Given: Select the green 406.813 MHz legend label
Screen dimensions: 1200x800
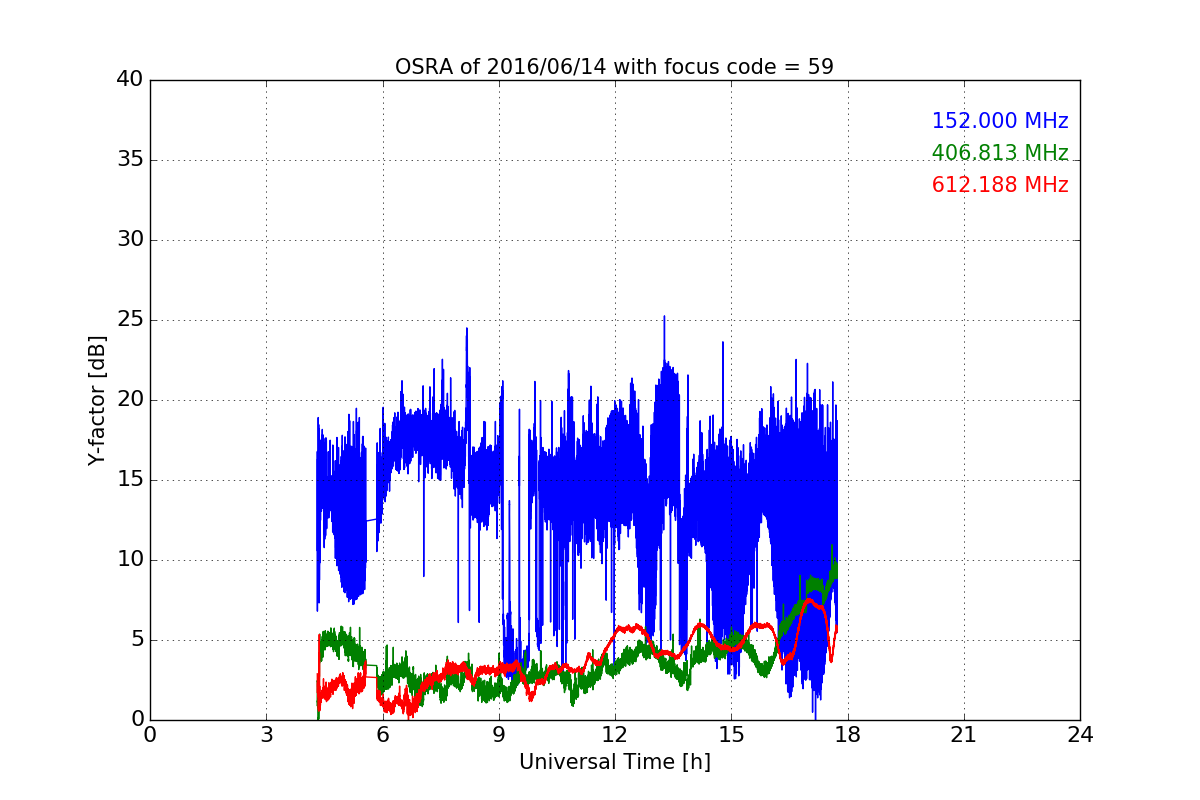Looking at the screenshot, I should tap(1000, 153).
